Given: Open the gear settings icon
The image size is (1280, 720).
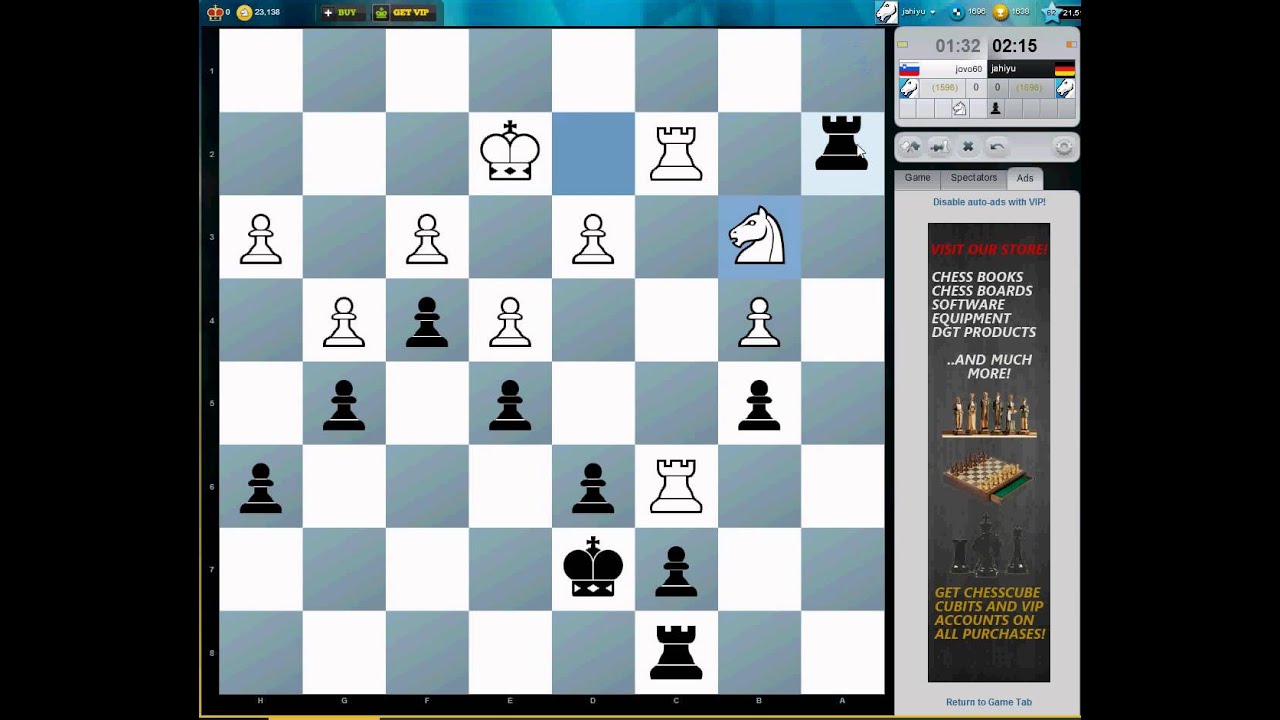Looking at the screenshot, I should click(1064, 147).
